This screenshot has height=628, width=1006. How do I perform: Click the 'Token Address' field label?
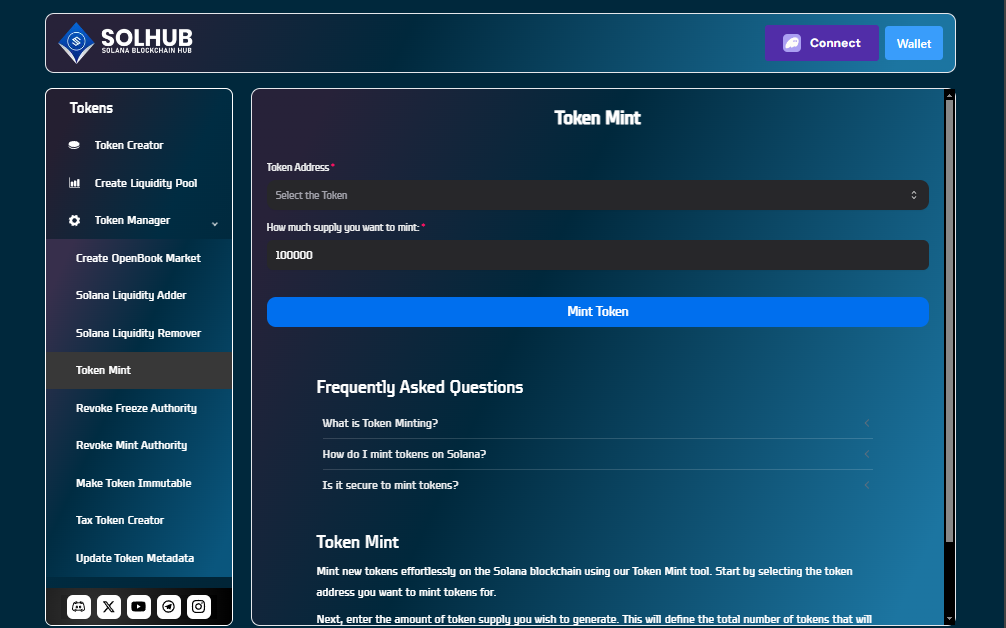coord(298,167)
